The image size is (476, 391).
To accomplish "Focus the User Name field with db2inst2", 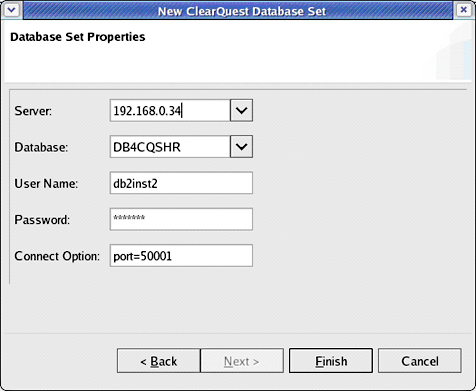I will (x=181, y=183).
